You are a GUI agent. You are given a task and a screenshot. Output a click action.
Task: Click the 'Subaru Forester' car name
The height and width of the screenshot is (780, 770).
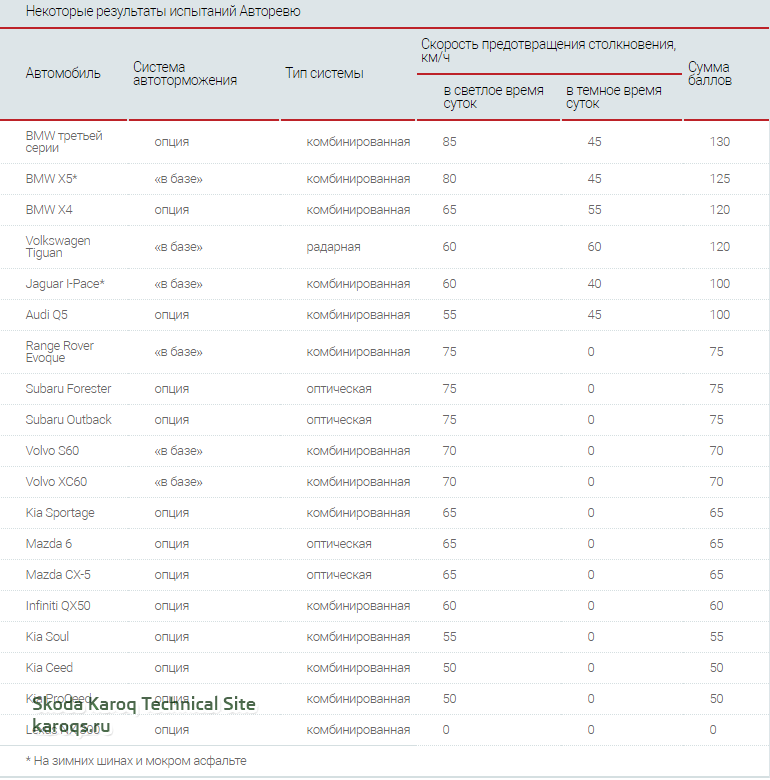click(68, 389)
